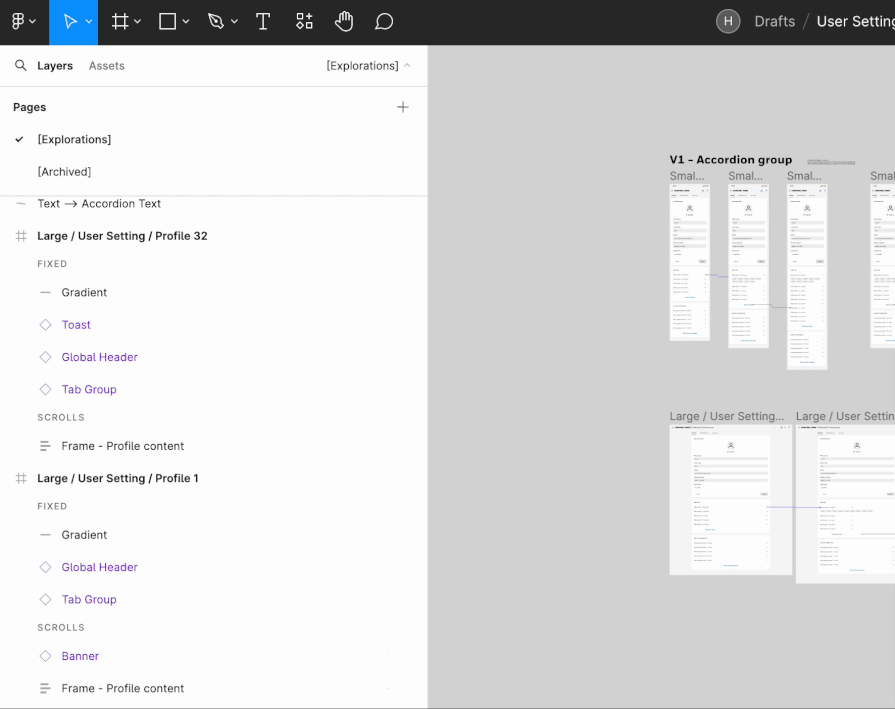Open the shape tools dropdown arrow

186,22
